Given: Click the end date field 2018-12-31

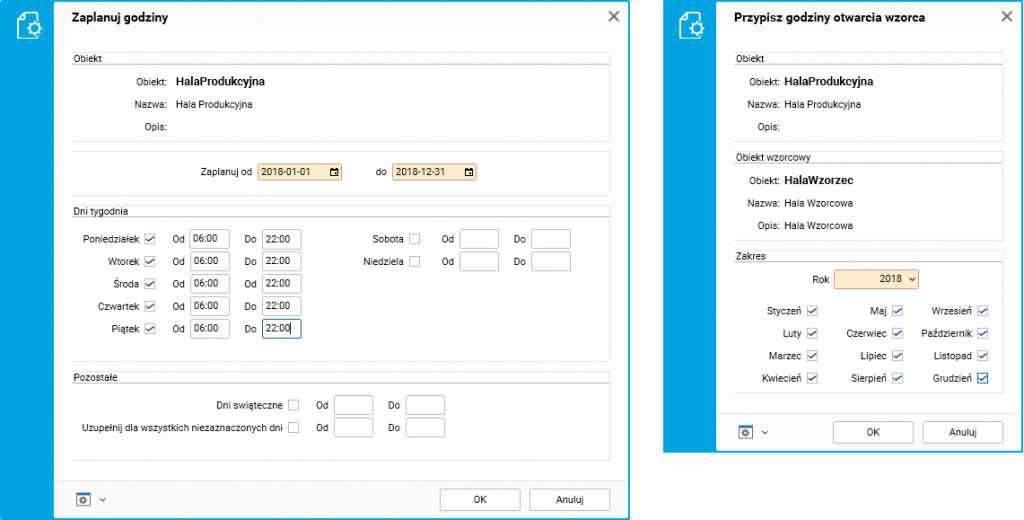Looking at the screenshot, I should click(x=434, y=172).
